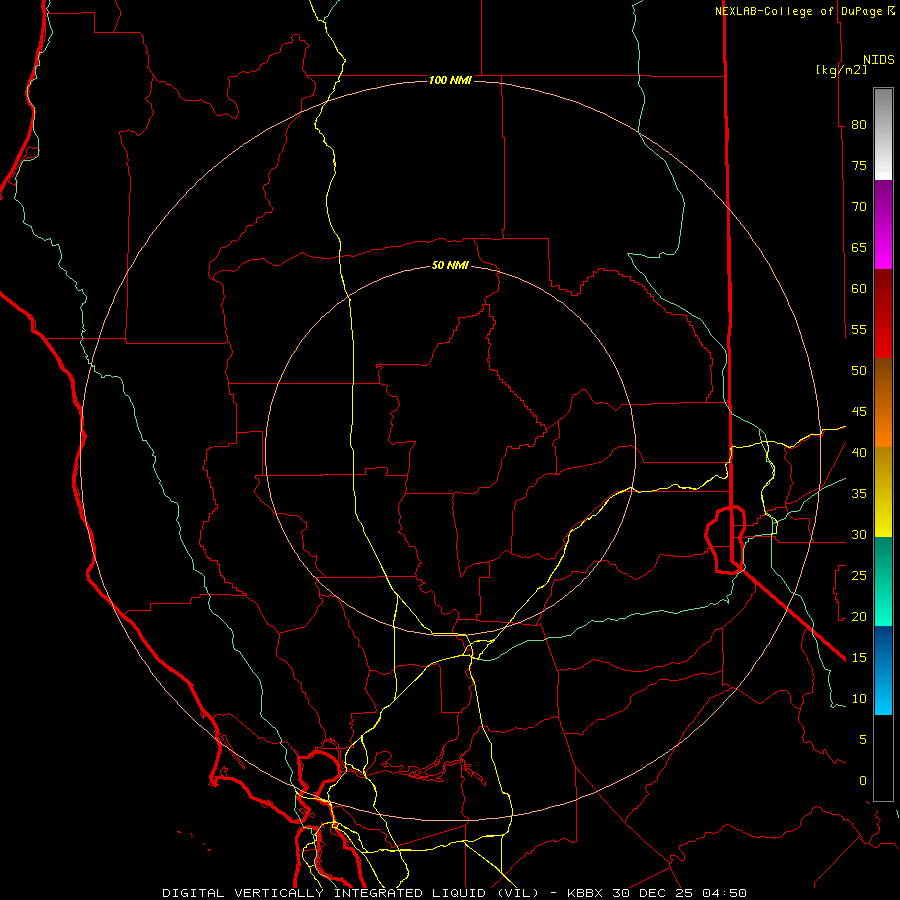Click the "10" value on the color scale
Screen dimensions: 900x900
(x=859, y=699)
